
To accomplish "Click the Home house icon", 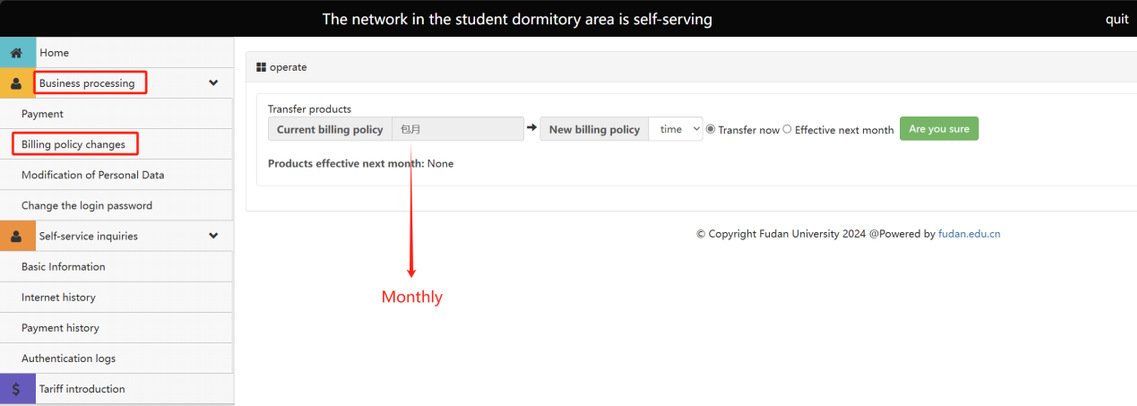I will click(16, 53).
